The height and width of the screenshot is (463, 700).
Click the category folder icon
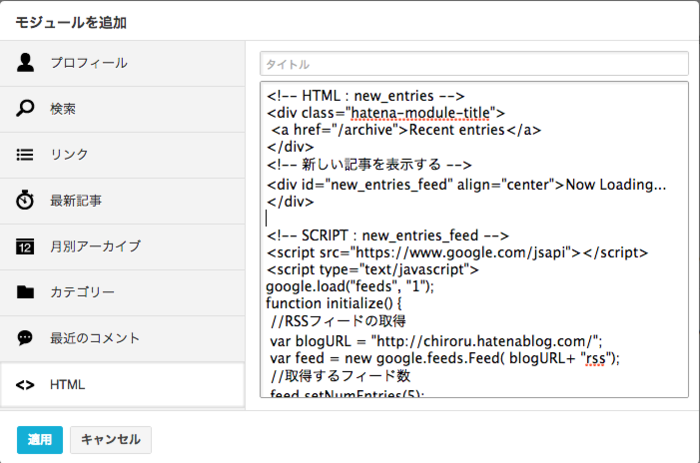26,292
